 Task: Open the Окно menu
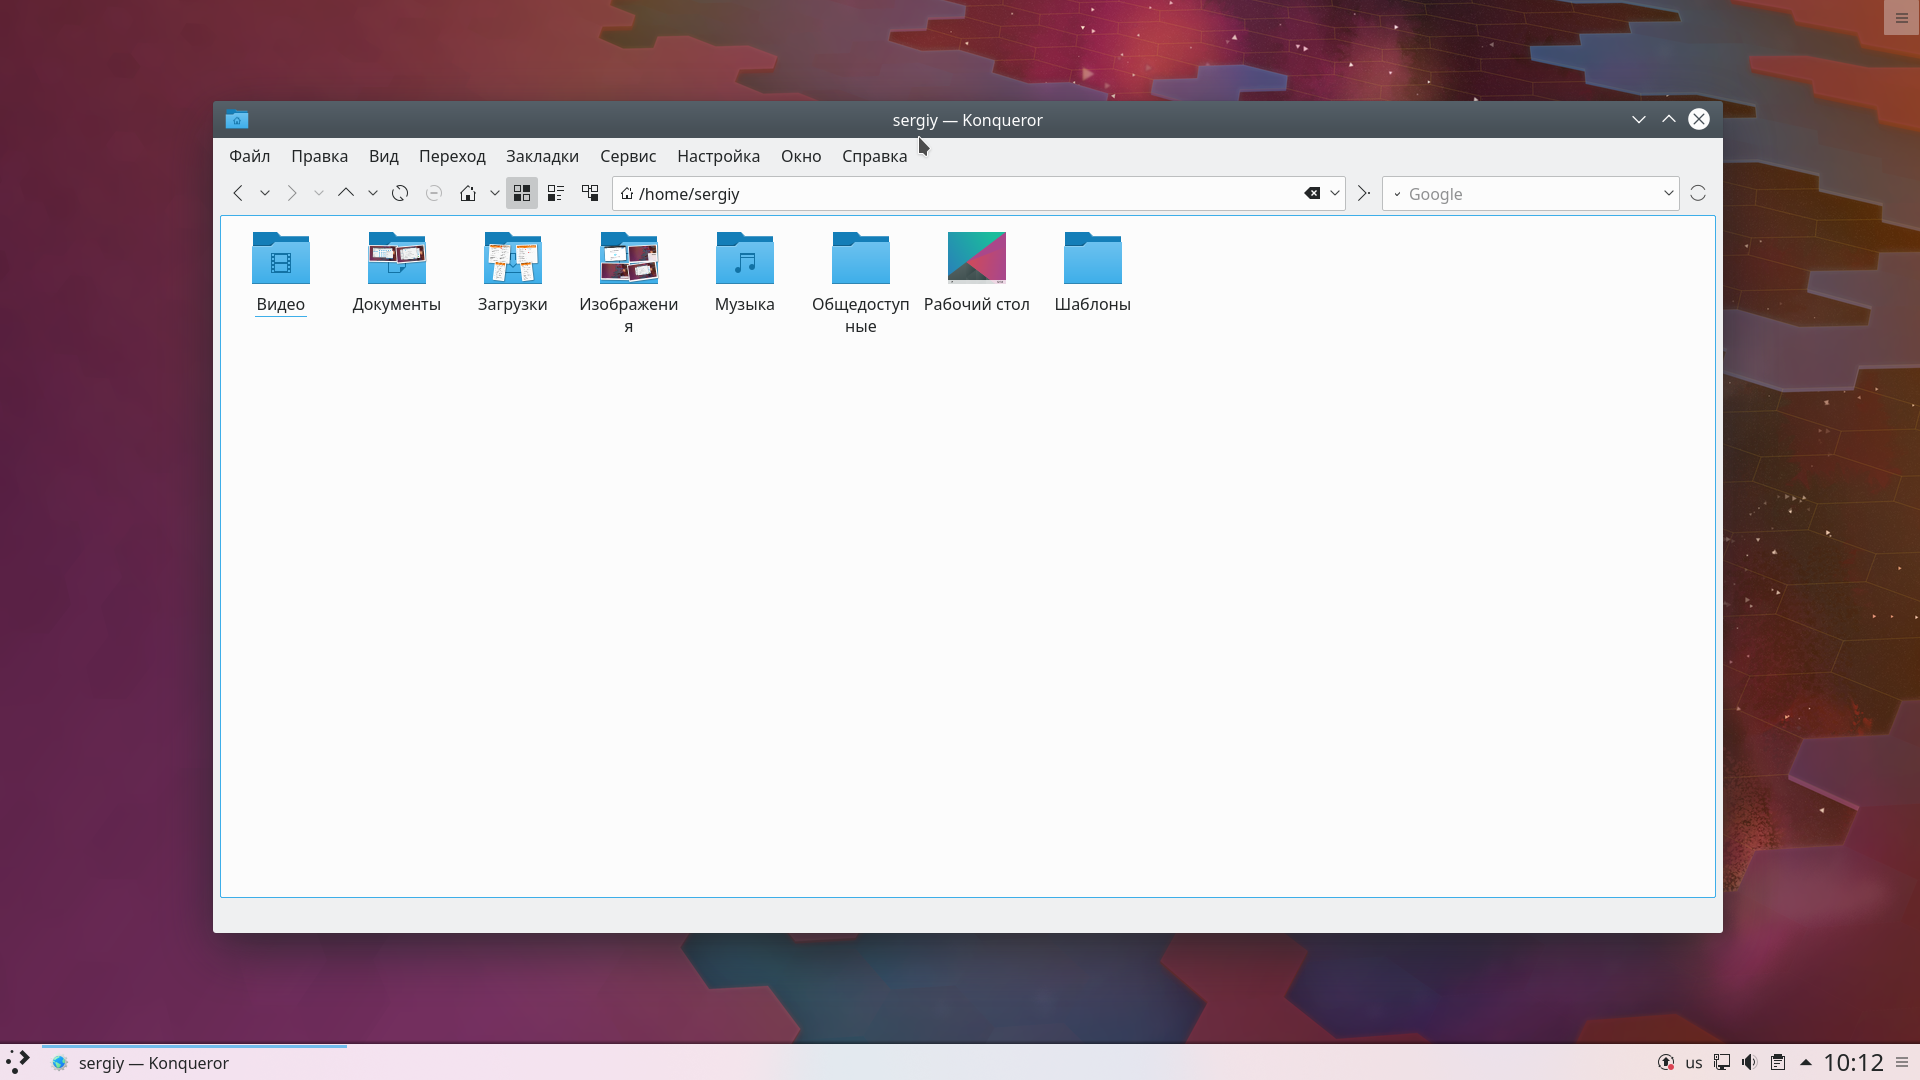(801, 156)
